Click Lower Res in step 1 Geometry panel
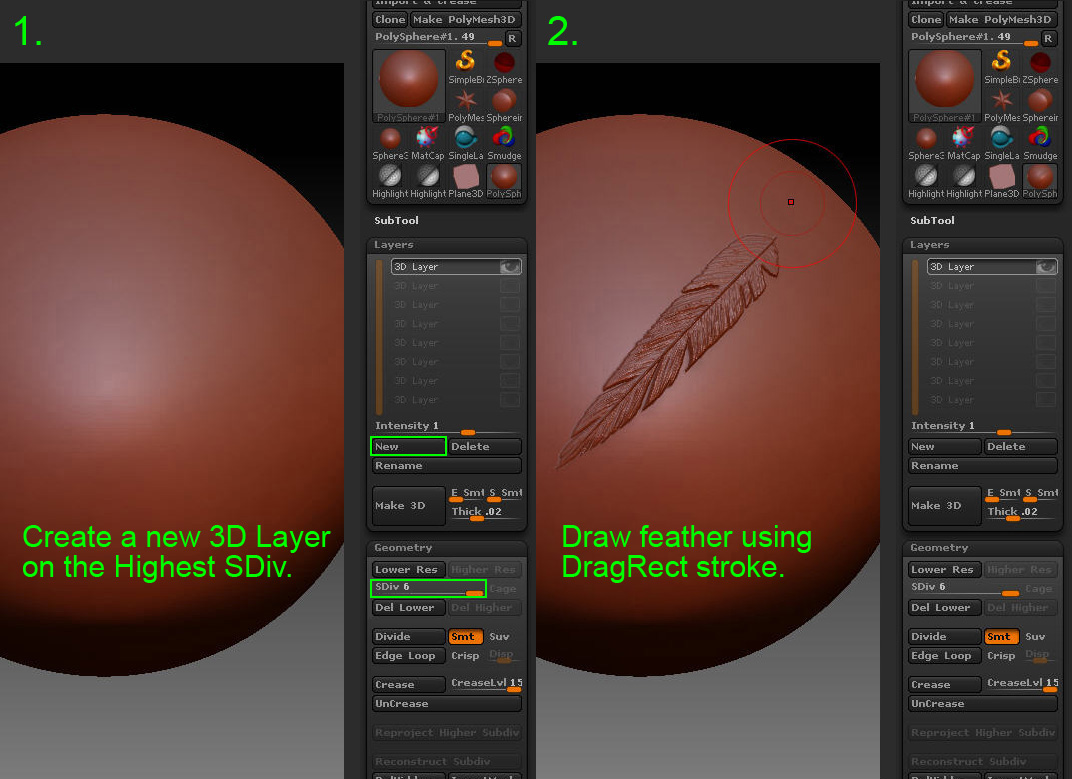 [x=409, y=570]
